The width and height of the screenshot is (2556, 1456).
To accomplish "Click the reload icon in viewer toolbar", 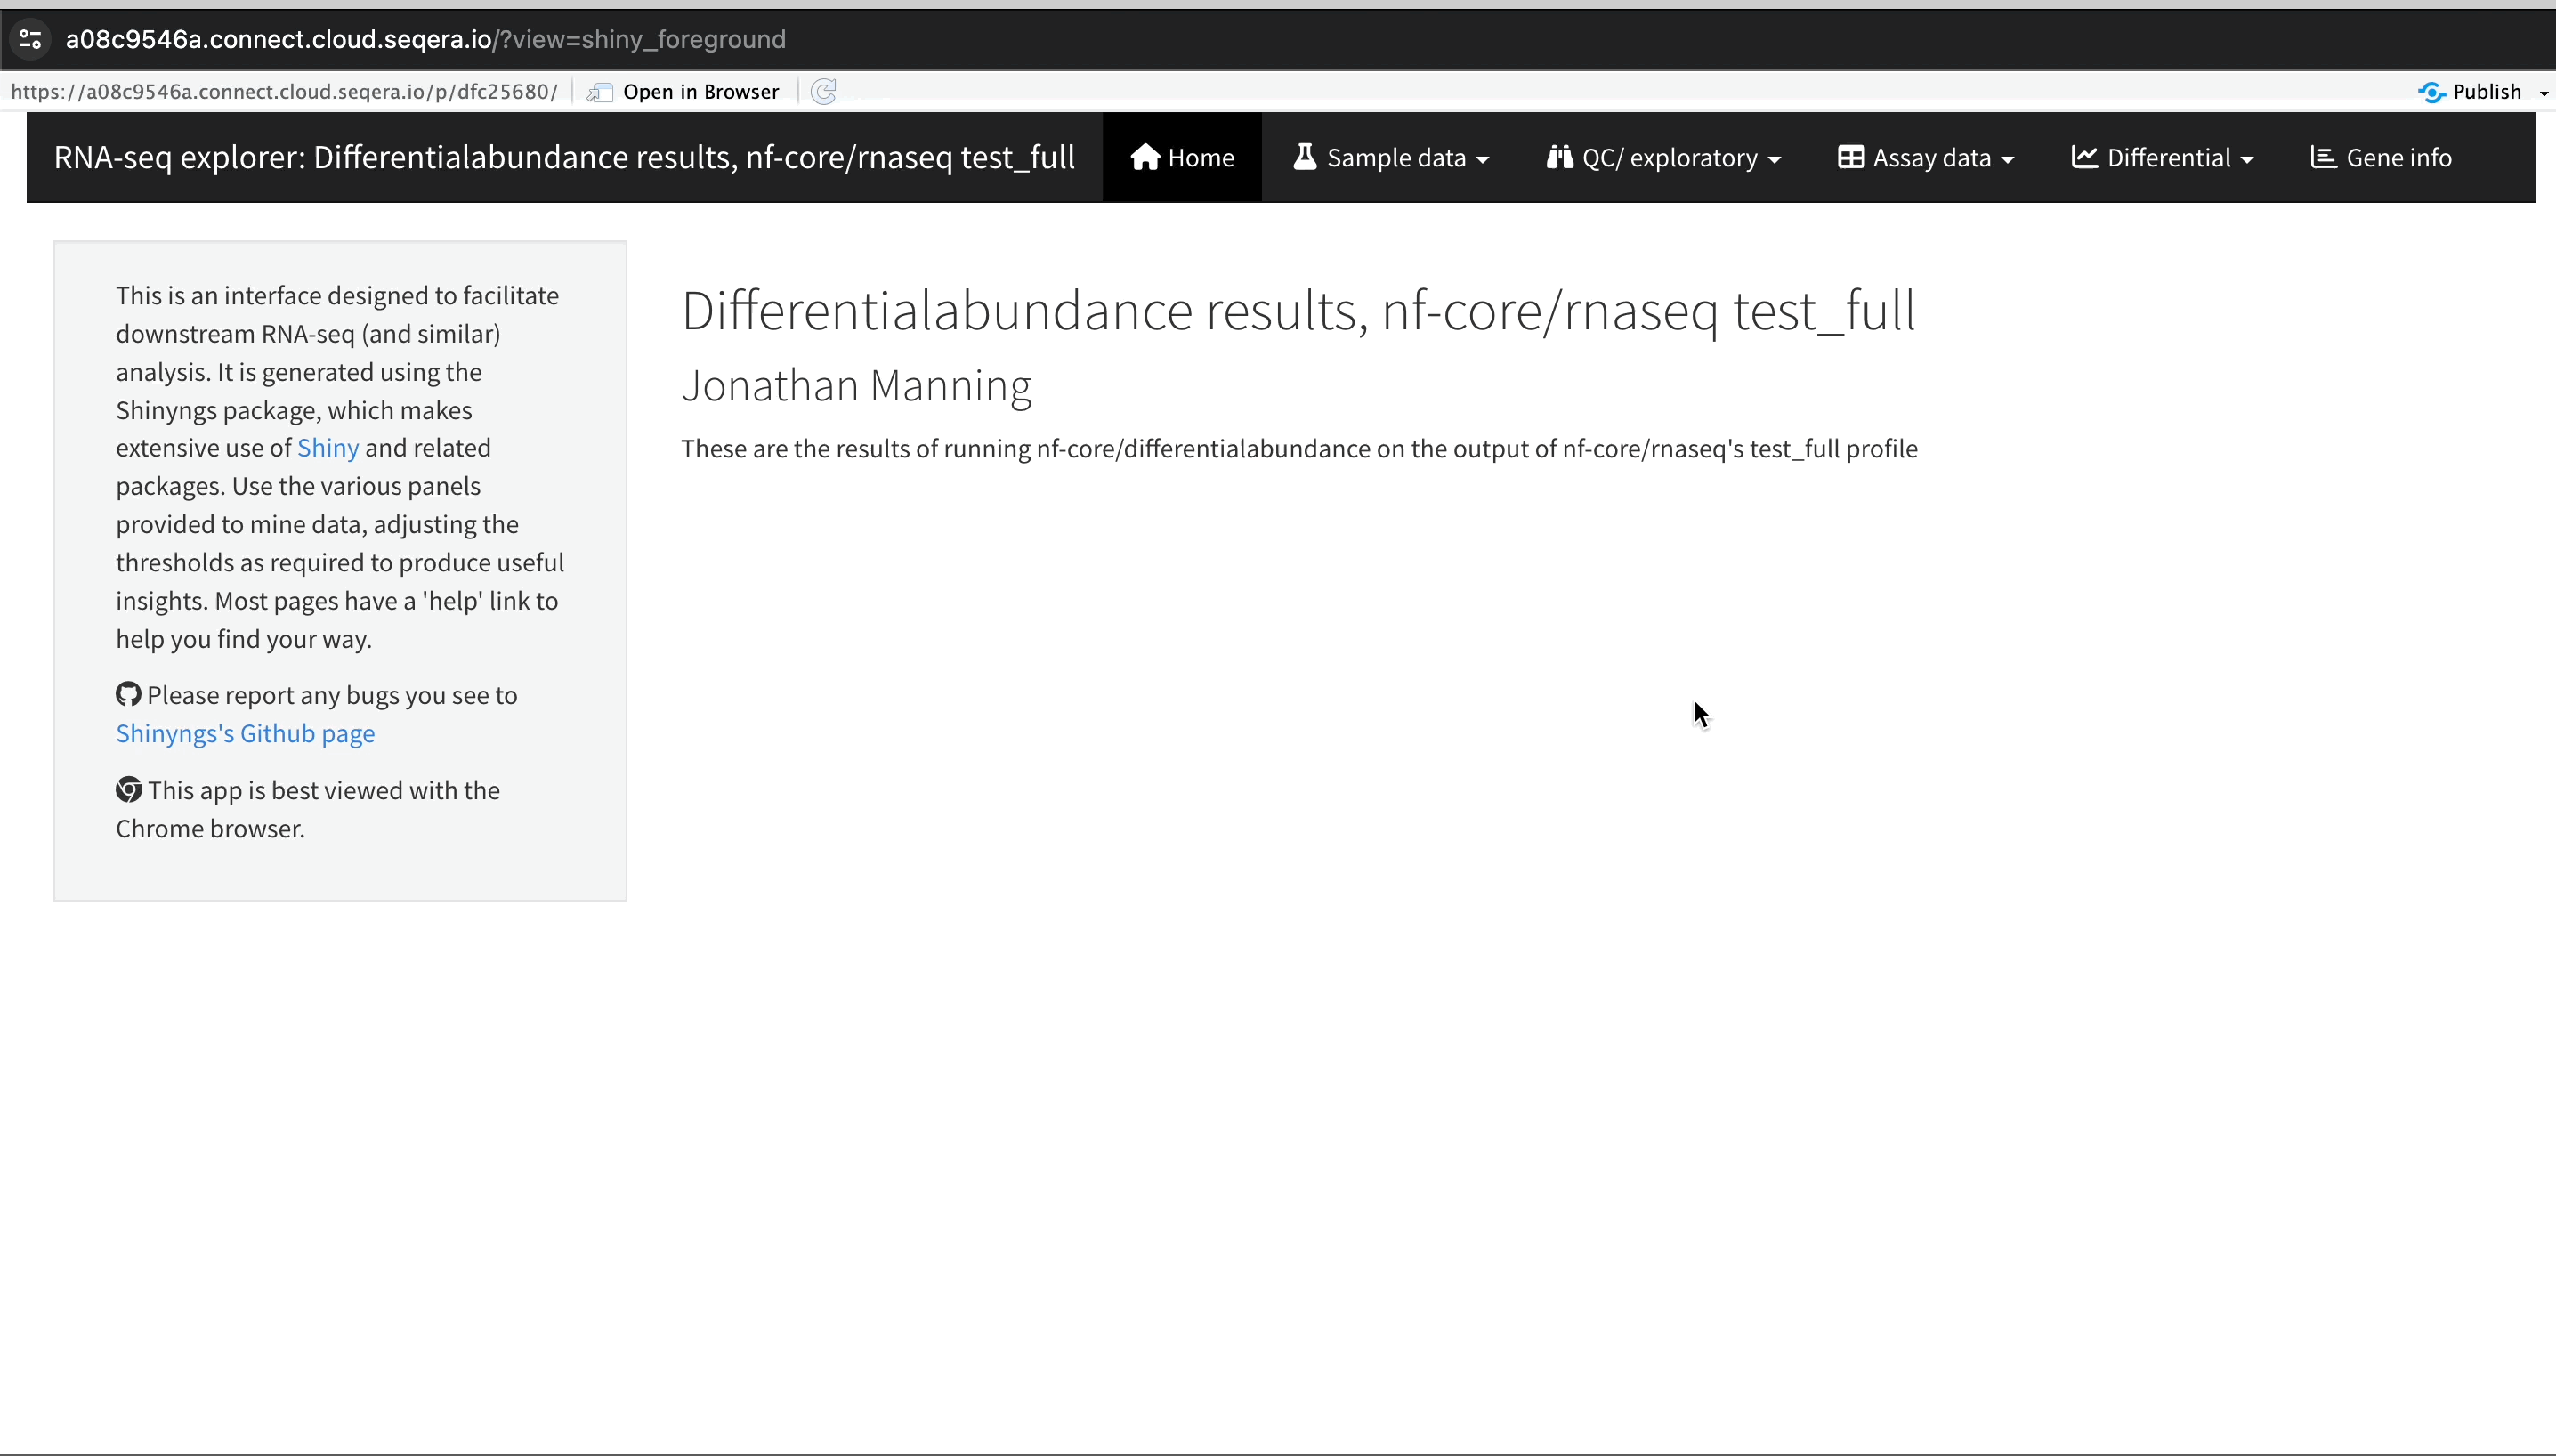I will pyautogui.click(x=823, y=92).
